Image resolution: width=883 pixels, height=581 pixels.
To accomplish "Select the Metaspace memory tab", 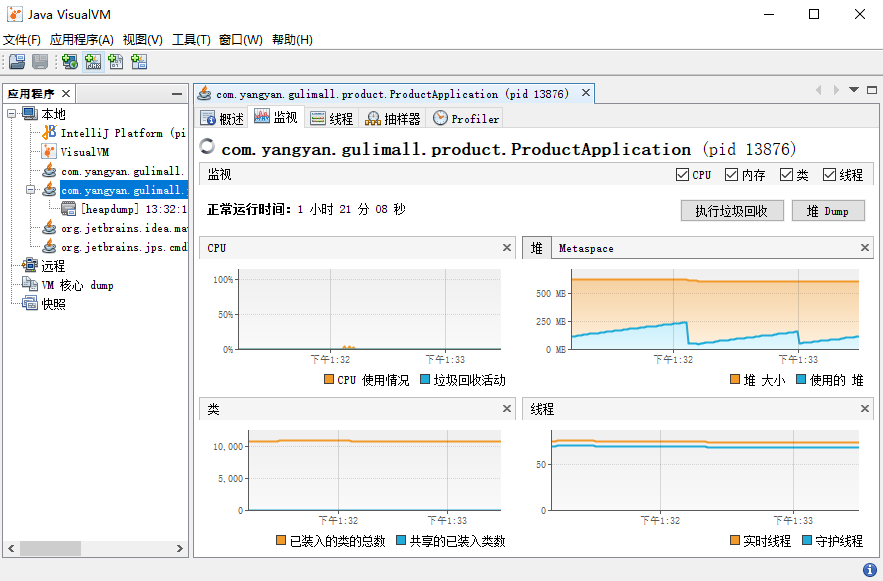I will pos(586,248).
